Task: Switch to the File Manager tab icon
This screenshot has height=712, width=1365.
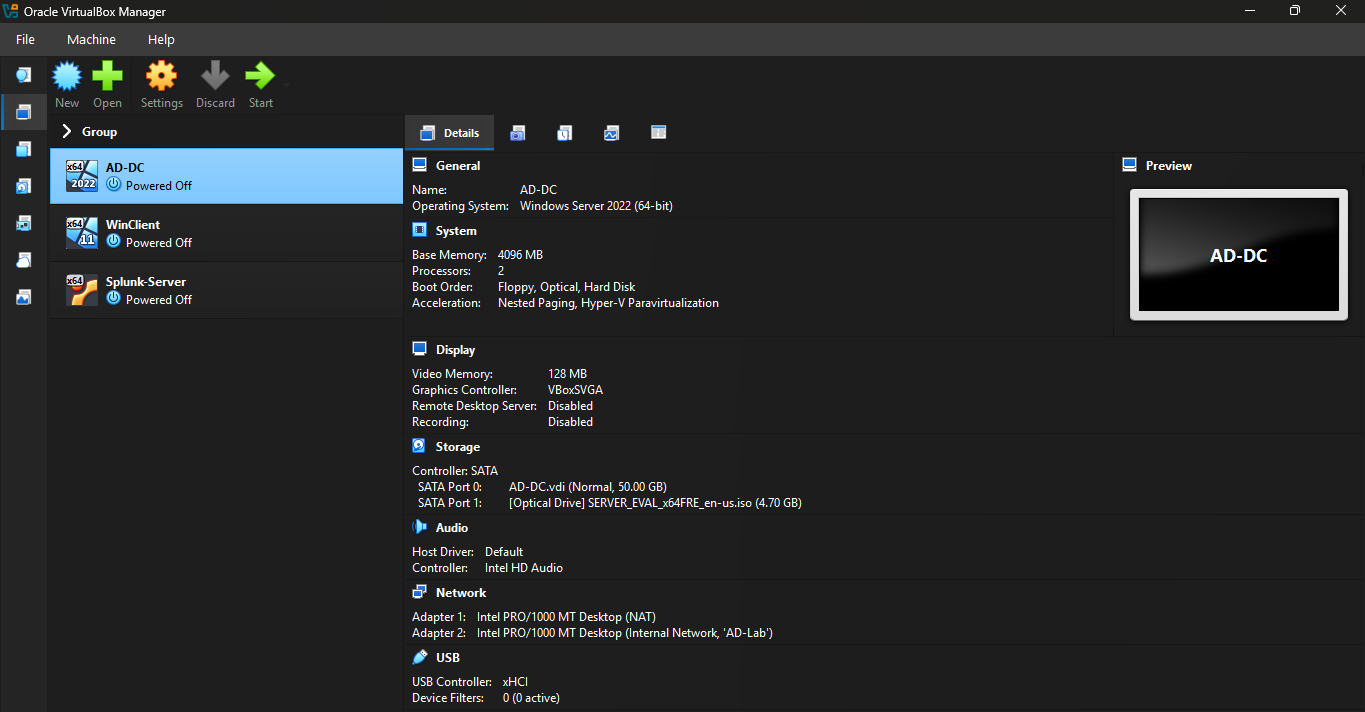Action: (x=658, y=133)
